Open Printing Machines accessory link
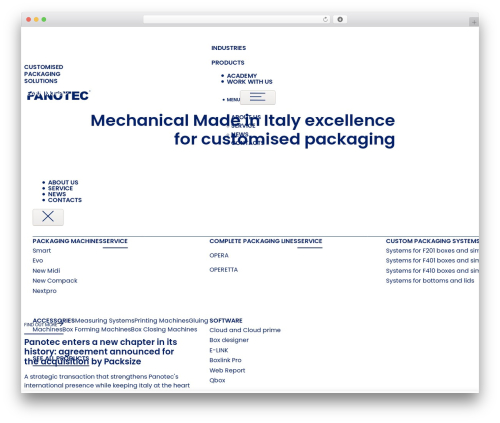This screenshot has width=500, height=423. [x=161, y=321]
